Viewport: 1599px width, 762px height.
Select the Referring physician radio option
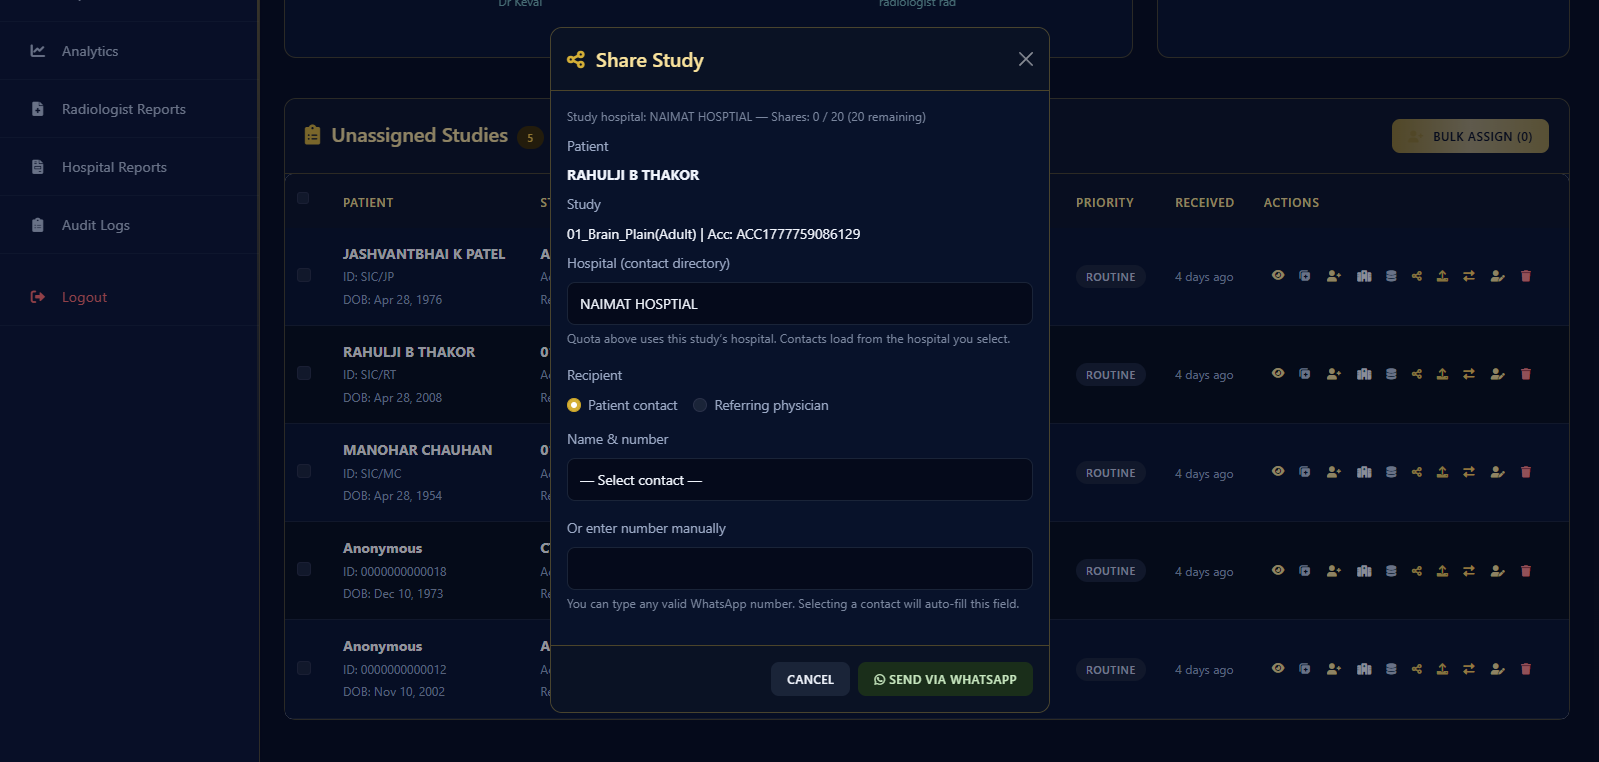(x=700, y=405)
